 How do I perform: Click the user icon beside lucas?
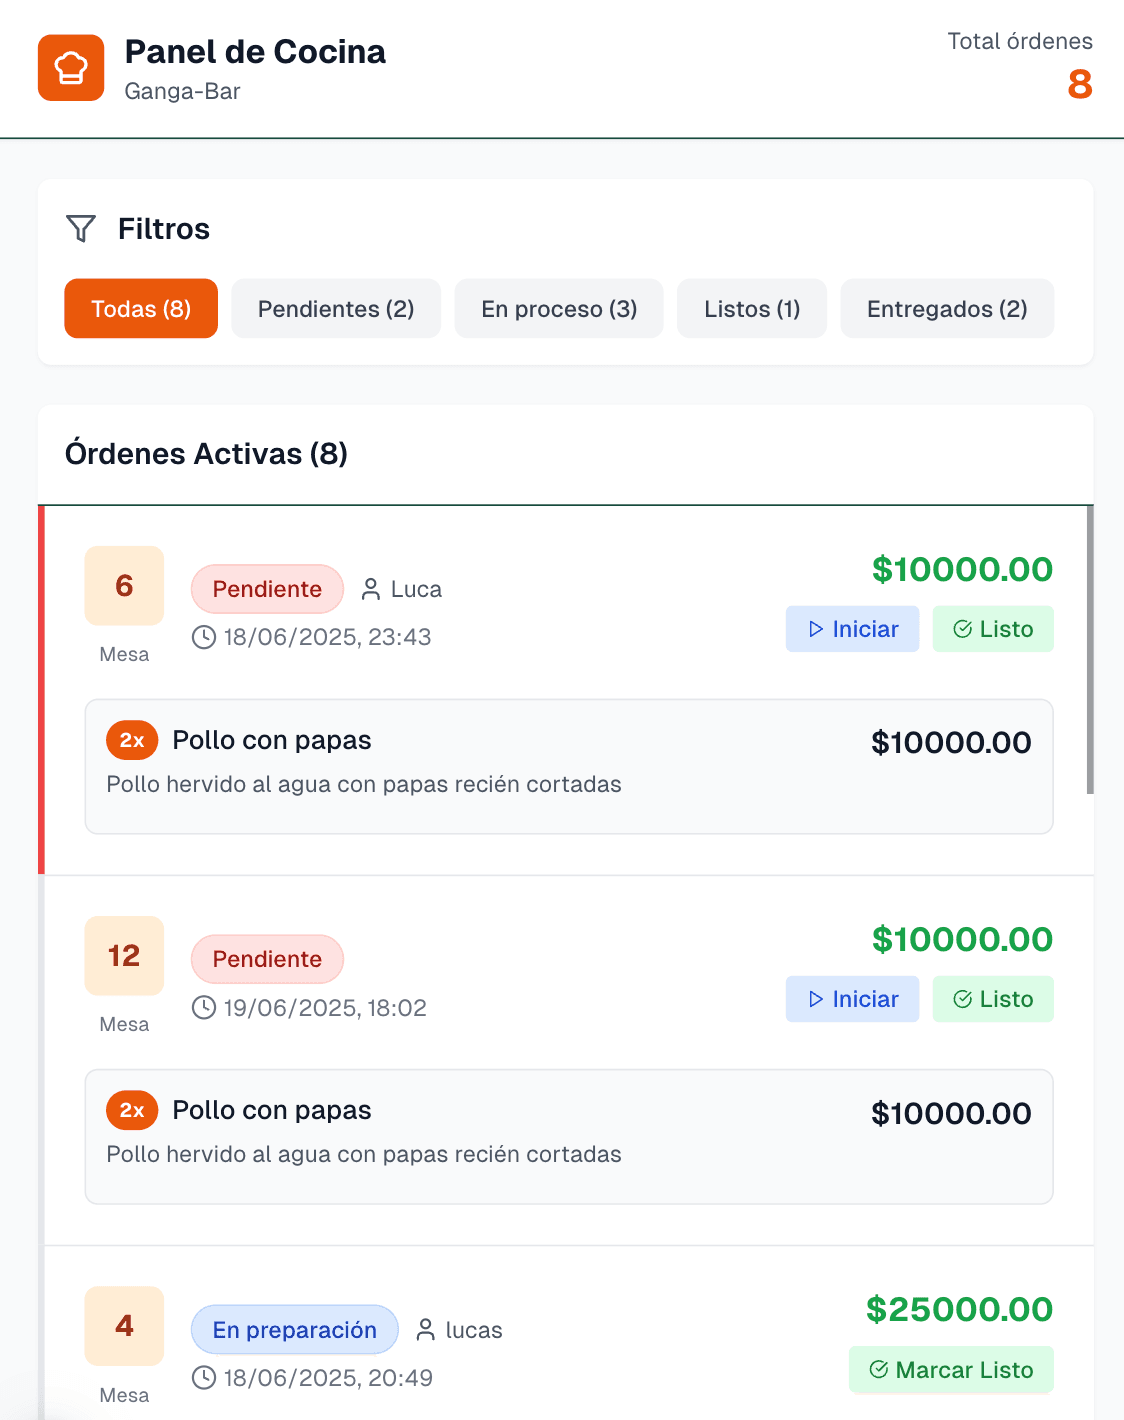tap(426, 1330)
